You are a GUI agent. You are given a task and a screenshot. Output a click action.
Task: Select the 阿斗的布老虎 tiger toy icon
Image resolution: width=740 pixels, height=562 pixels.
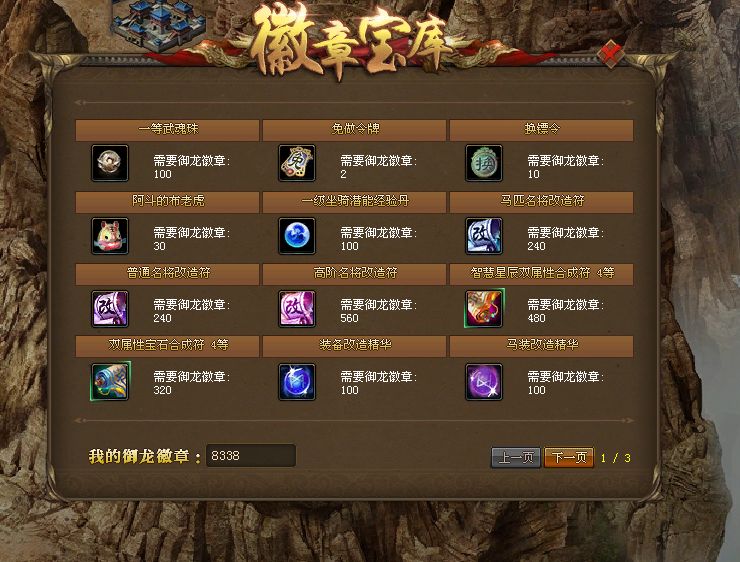tap(109, 235)
